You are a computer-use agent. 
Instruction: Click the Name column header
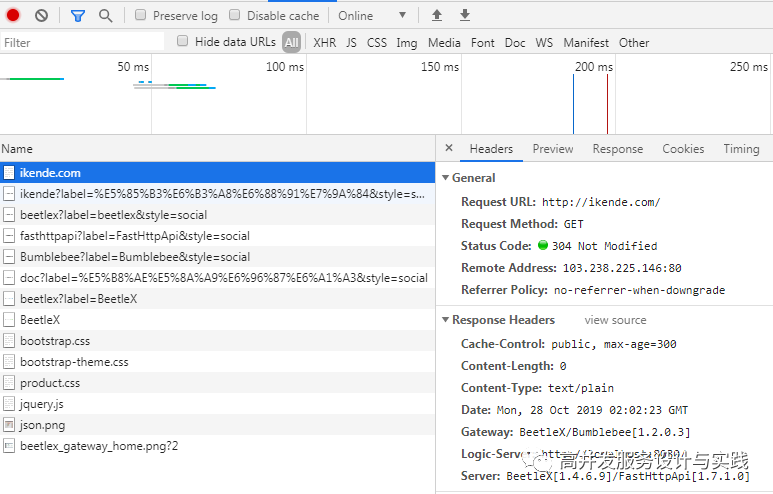coord(217,148)
